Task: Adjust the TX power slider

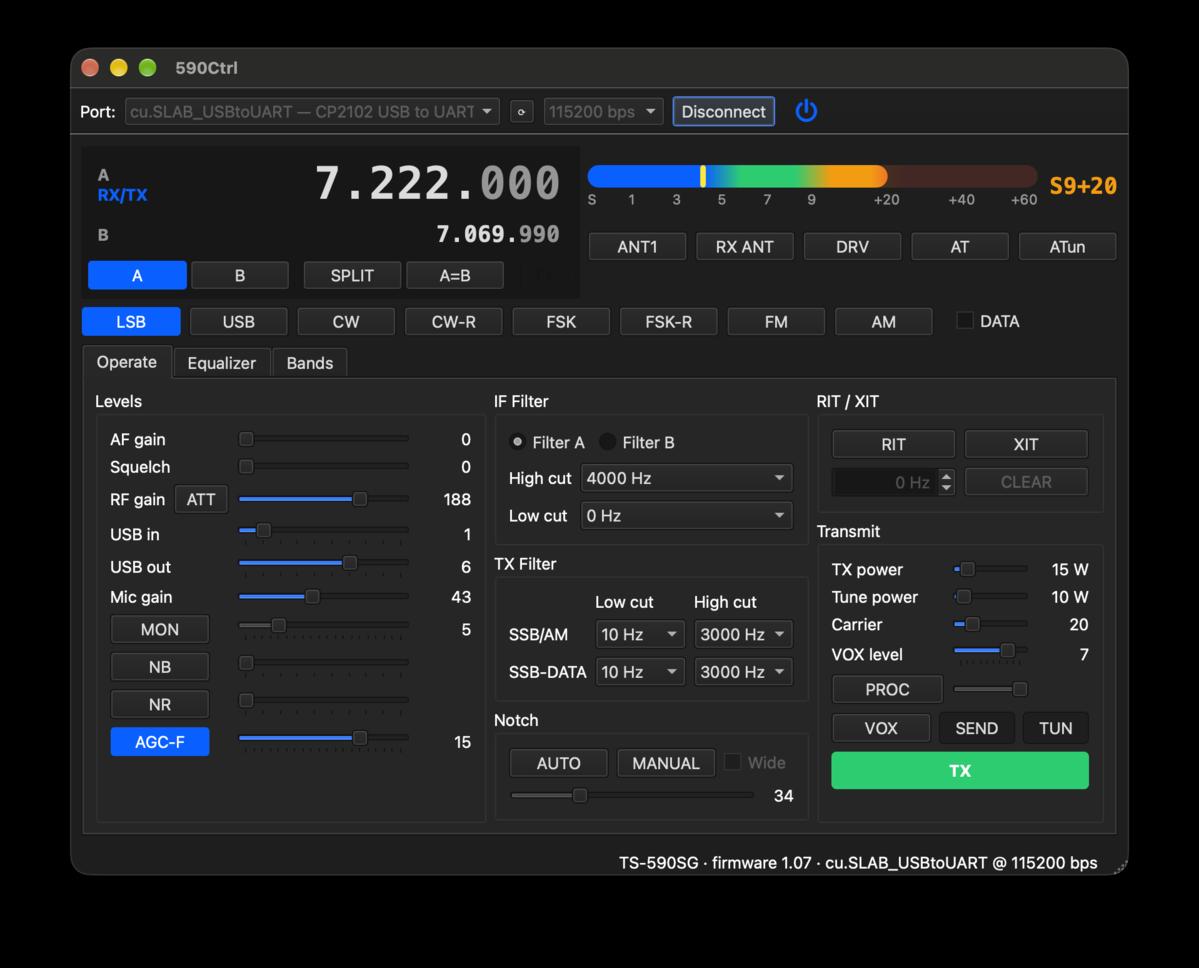Action: pyautogui.click(x=990, y=569)
